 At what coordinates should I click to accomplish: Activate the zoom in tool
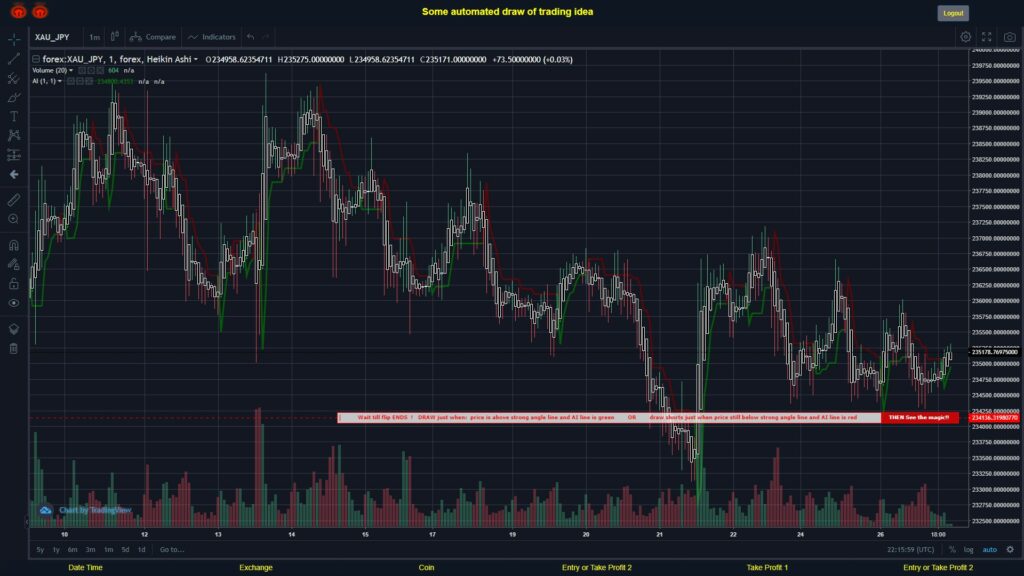coord(14,219)
